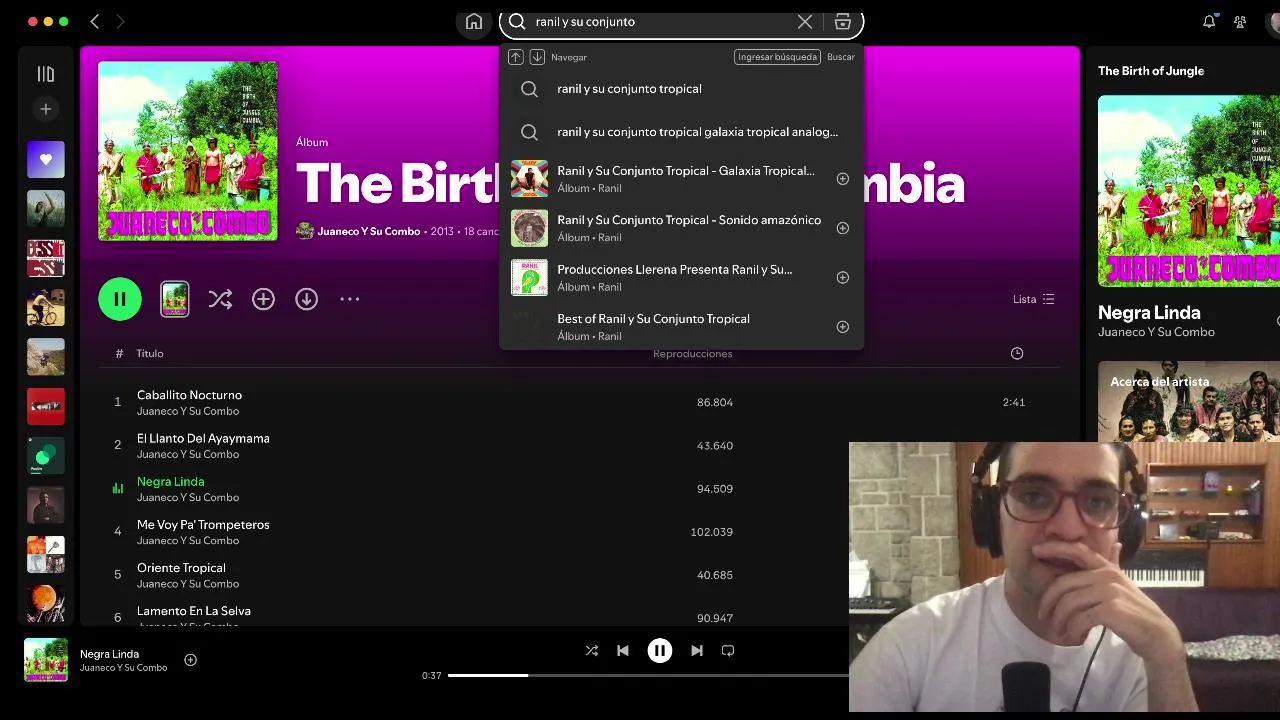The width and height of the screenshot is (1280, 720).
Task: Navigate forward with the right chevron
Action: pos(120,21)
